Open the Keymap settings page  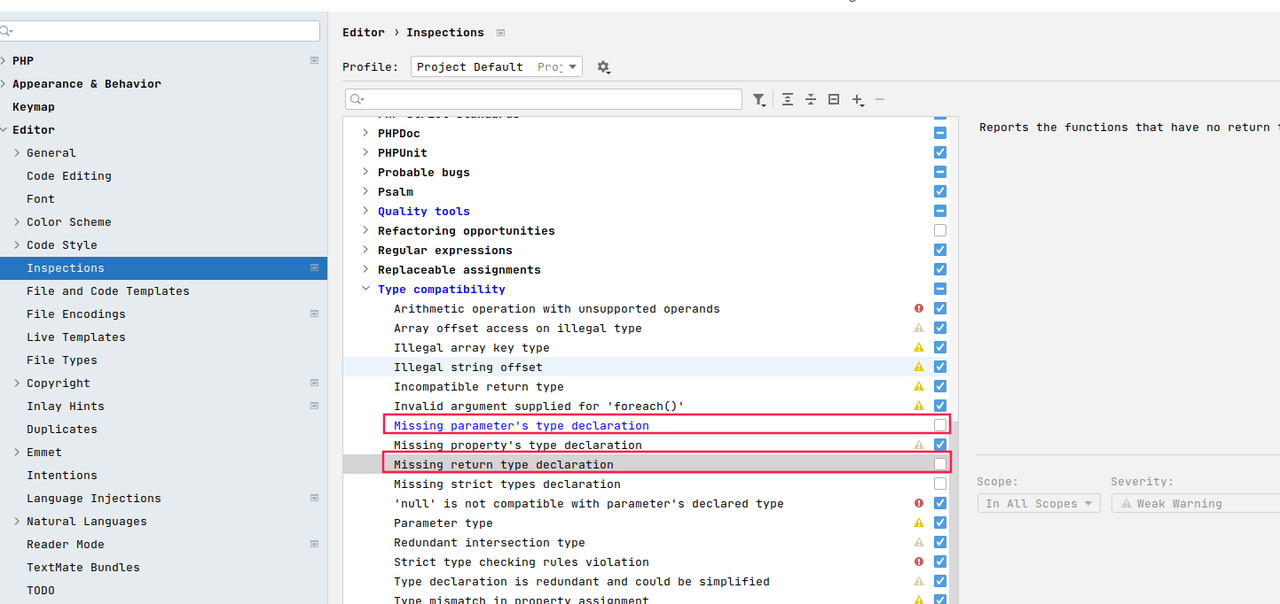pyautogui.click(x=34, y=107)
